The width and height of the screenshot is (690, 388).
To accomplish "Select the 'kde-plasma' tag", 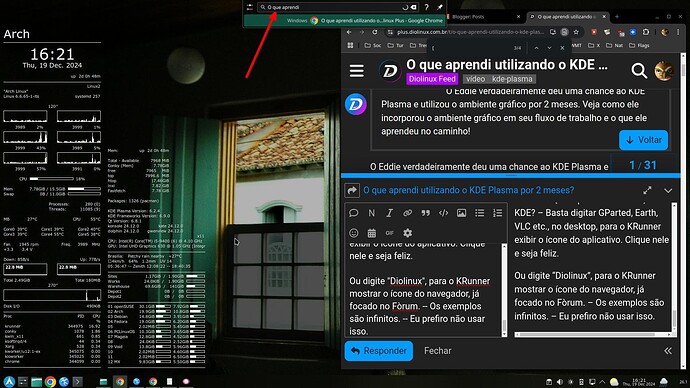I will (512, 79).
